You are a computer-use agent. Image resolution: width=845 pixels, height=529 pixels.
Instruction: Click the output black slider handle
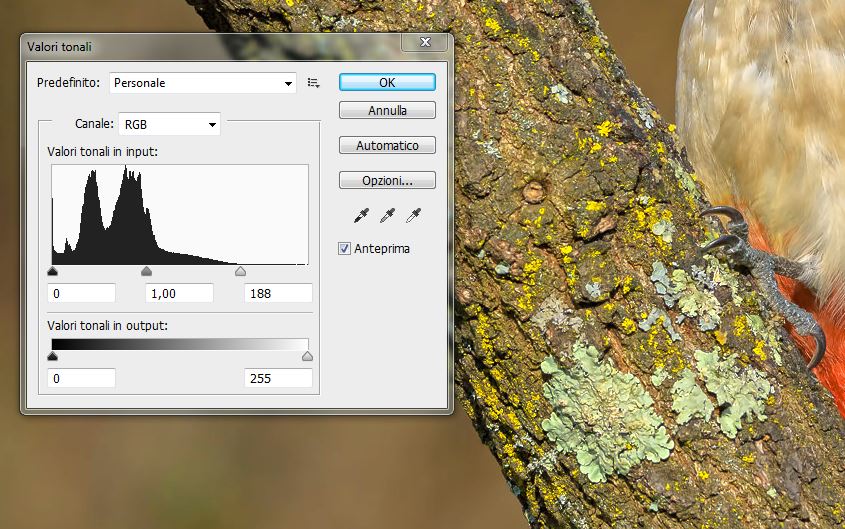click(x=53, y=356)
